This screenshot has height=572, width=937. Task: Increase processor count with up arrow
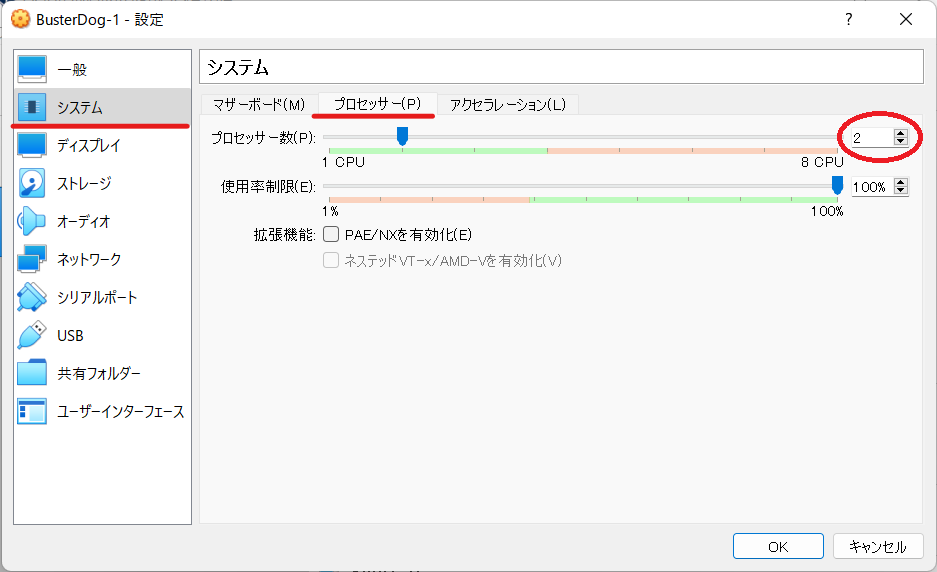point(901,133)
